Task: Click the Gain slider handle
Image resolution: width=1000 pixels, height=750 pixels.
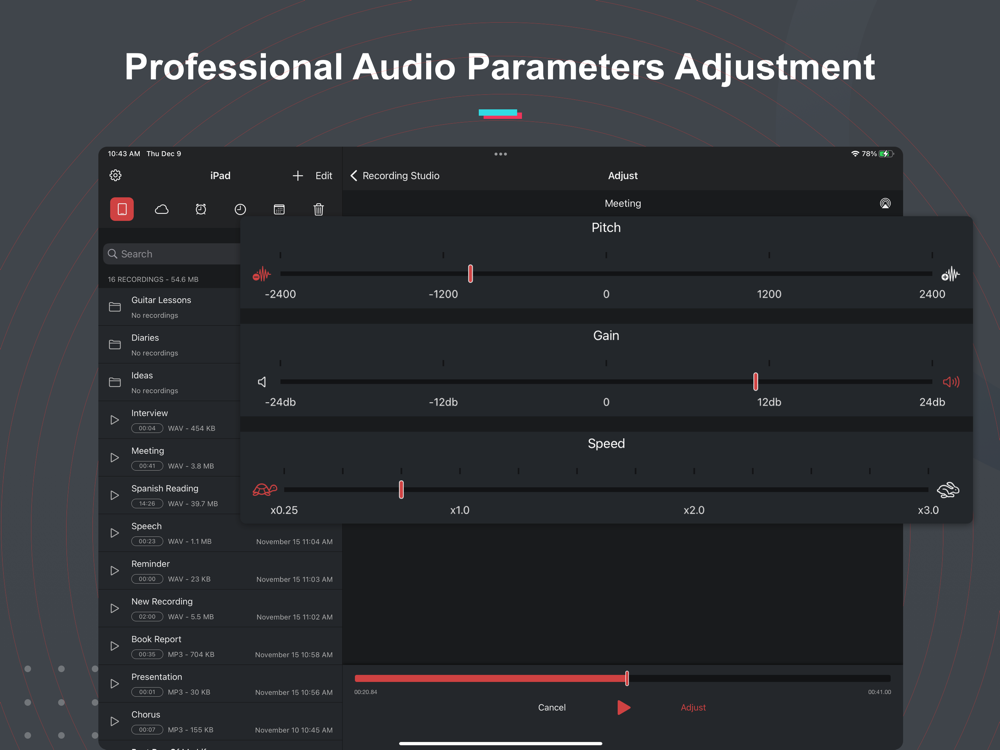Action: (756, 381)
